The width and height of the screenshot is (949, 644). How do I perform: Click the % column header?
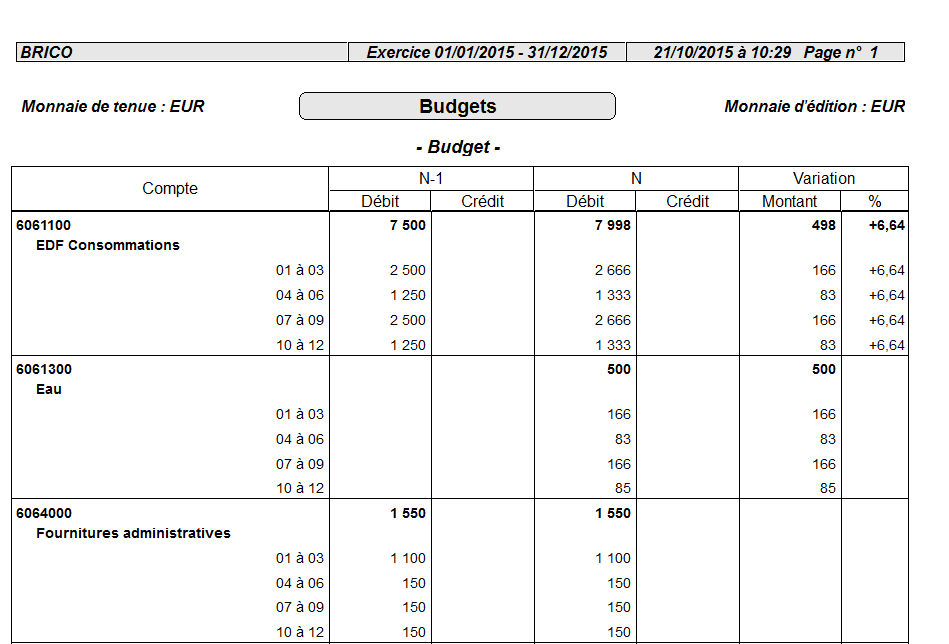click(x=874, y=201)
